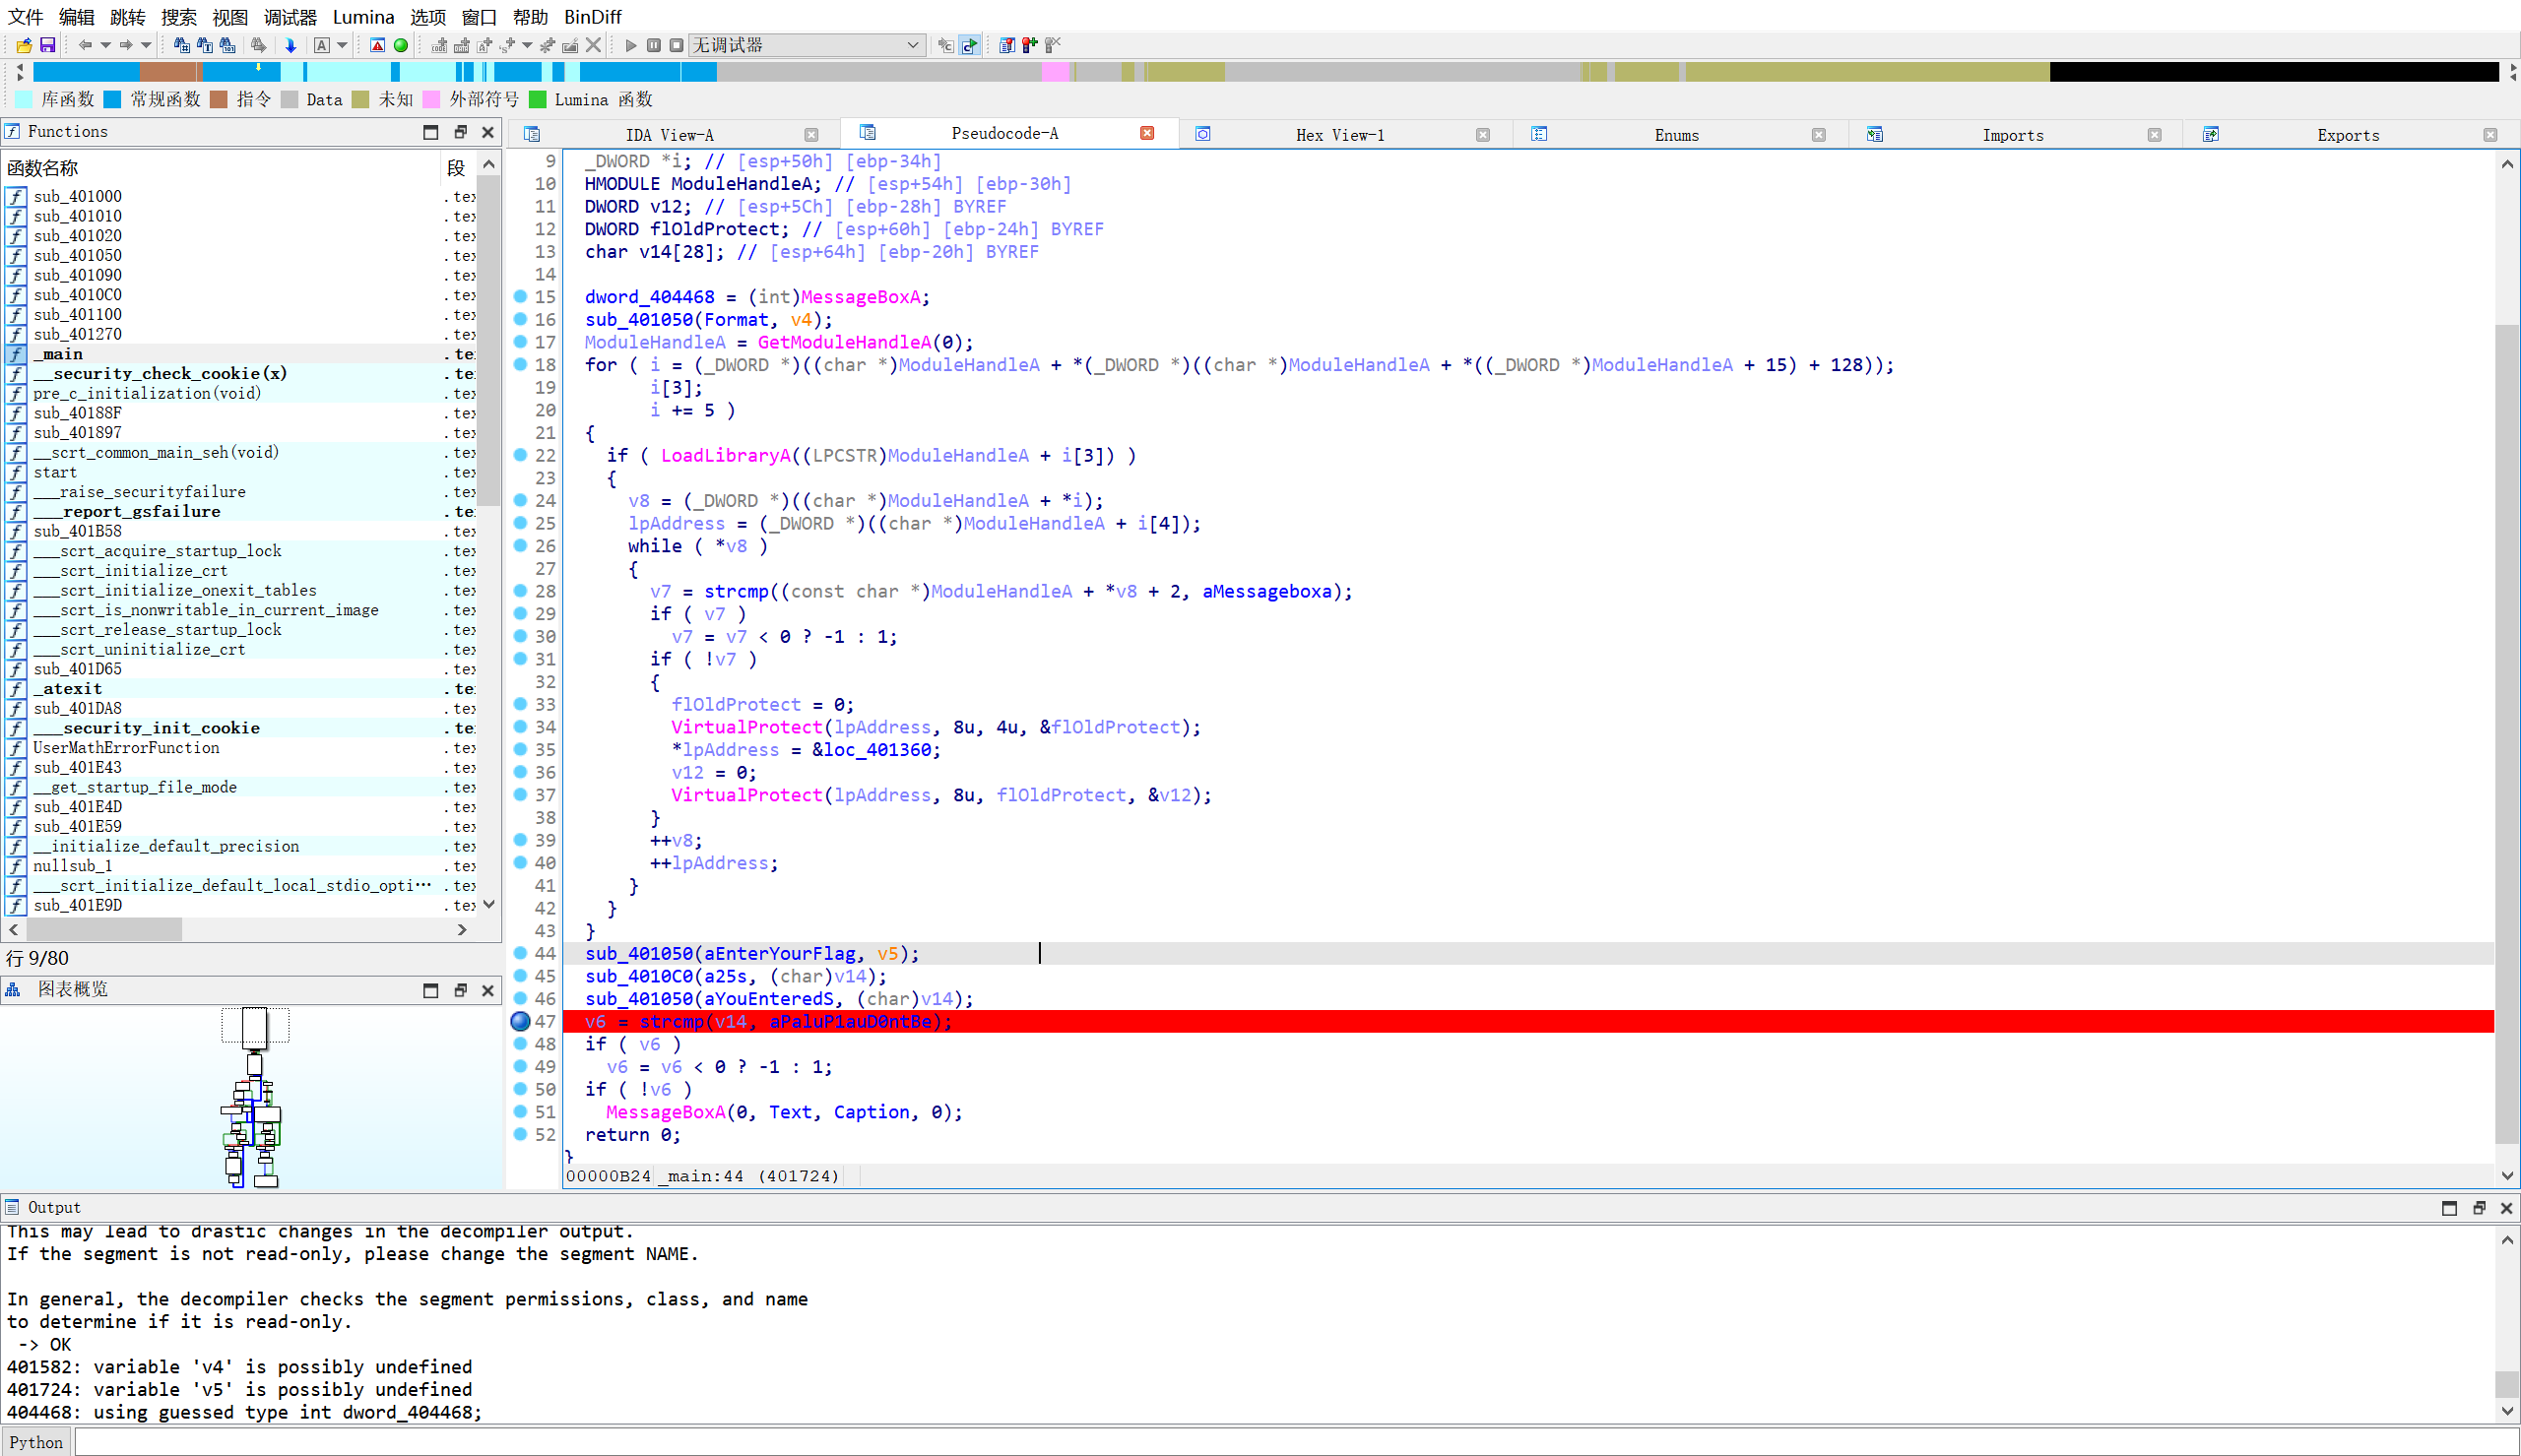Save the database using the disk icon
The image size is (2521, 1456).
pyautogui.click(x=46, y=45)
